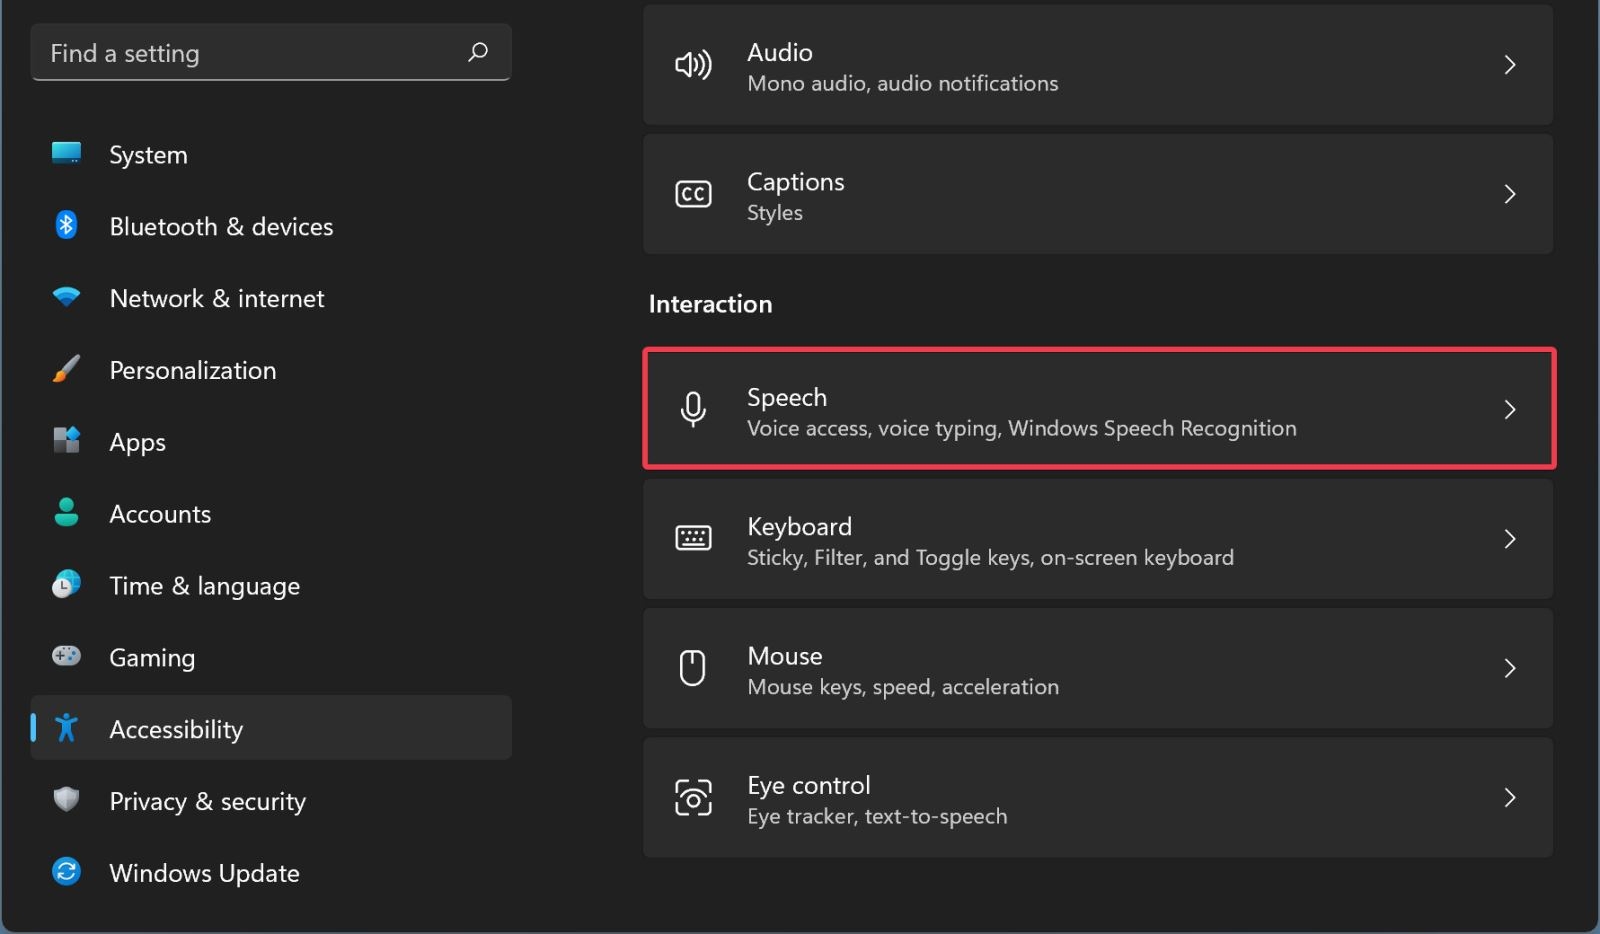Select the Captions CC icon

tap(695, 194)
